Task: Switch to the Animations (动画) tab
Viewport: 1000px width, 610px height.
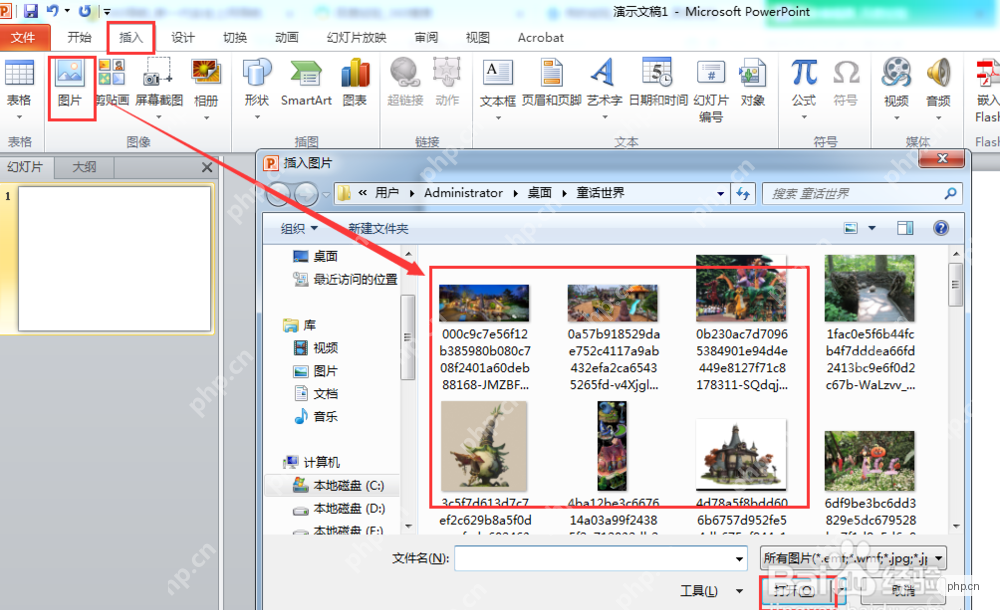Action: click(286, 38)
